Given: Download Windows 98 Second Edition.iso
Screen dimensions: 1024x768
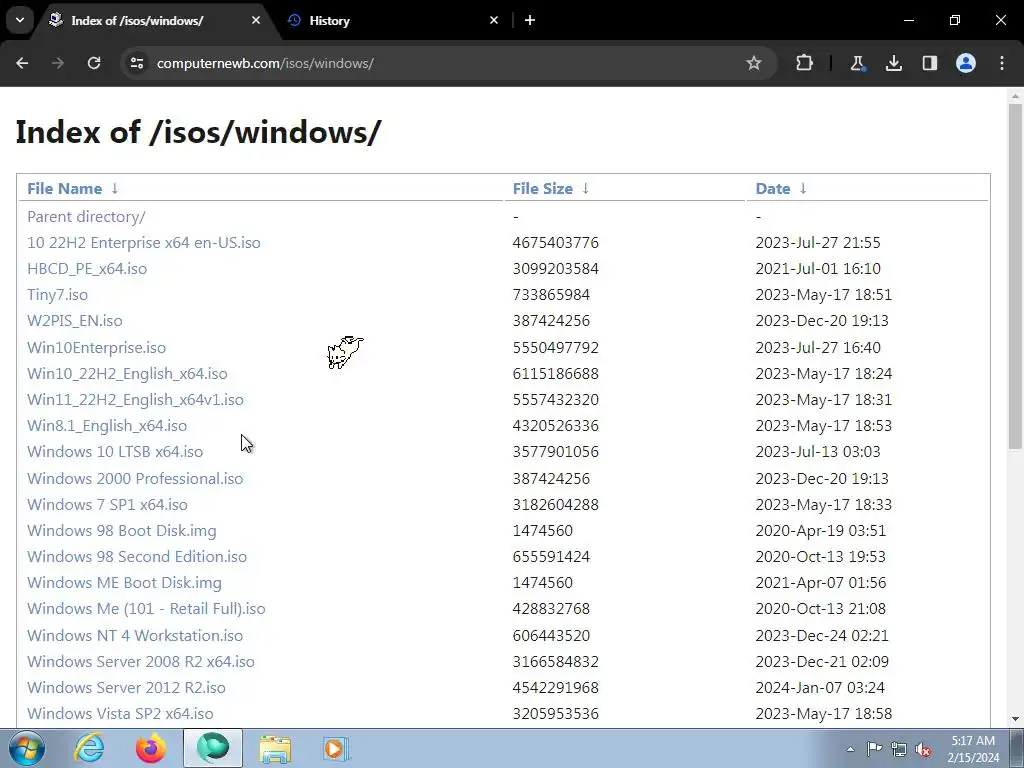Looking at the screenshot, I should [x=137, y=557].
